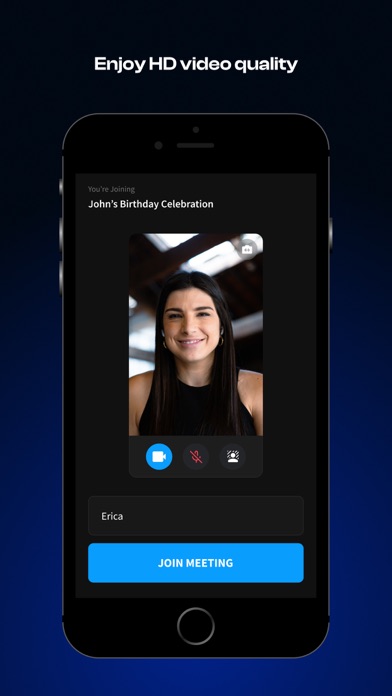This screenshot has width=392, height=696.
Task: Tap the flip camera icon on preview
Action: tap(247, 249)
